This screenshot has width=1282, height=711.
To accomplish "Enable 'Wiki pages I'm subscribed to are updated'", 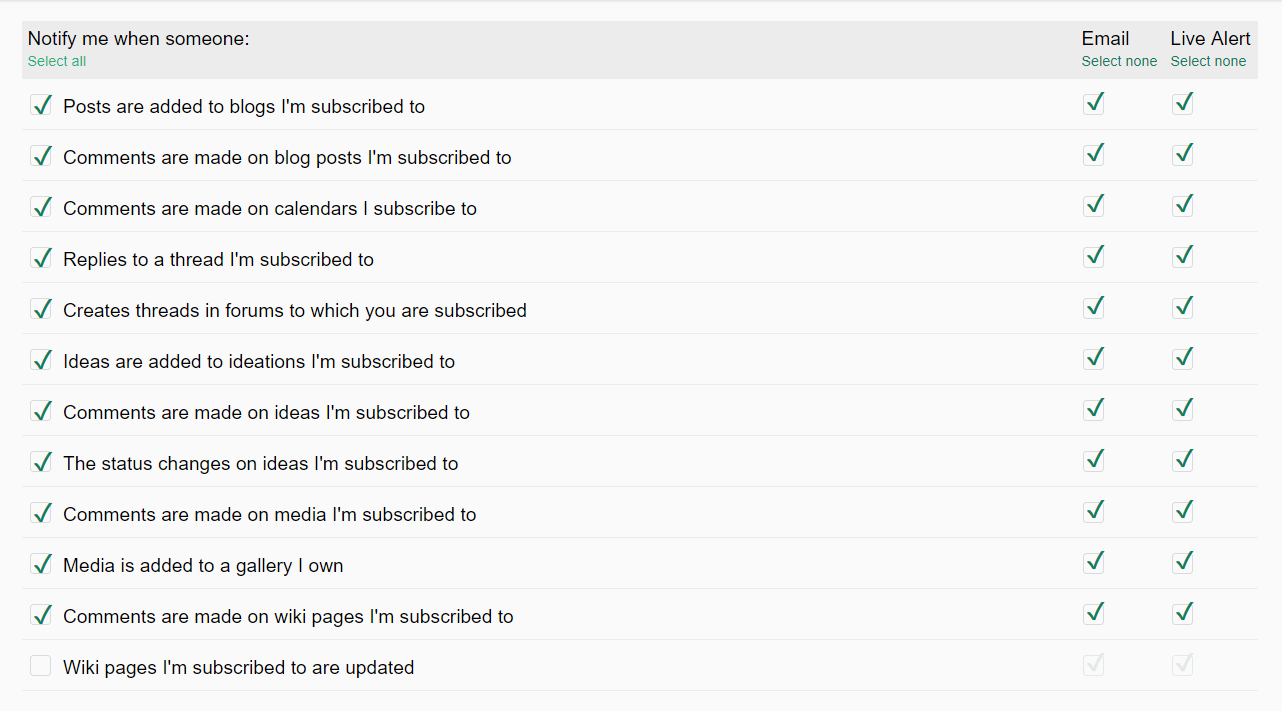I will click(41, 666).
